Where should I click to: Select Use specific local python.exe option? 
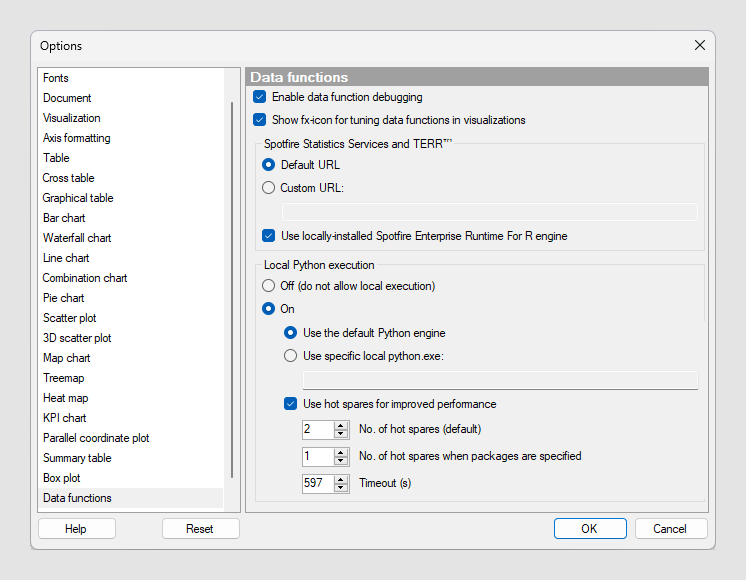(x=290, y=356)
